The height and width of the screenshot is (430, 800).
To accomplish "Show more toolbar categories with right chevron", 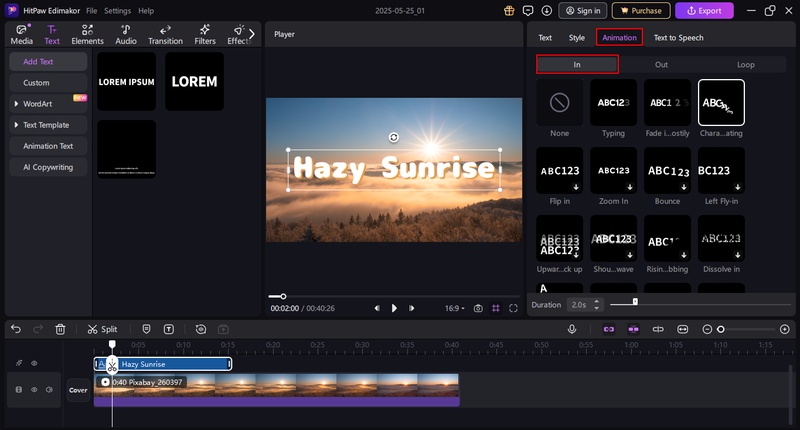I will 252,34.
